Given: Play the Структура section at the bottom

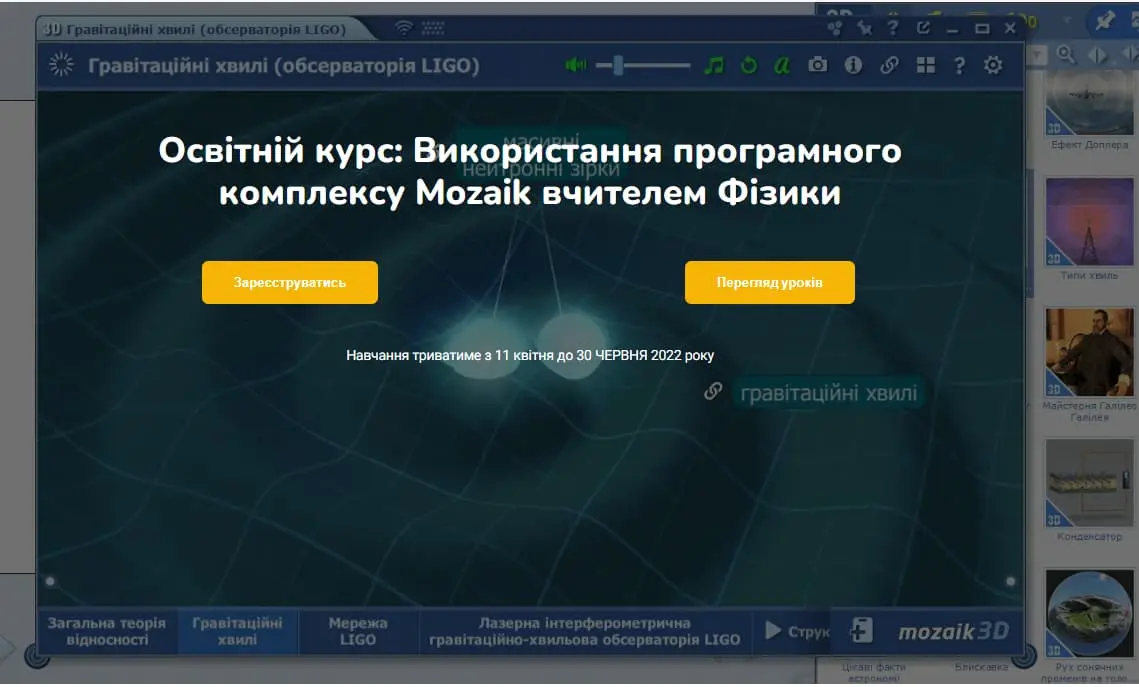Looking at the screenshot, I should tap(797, 631).
